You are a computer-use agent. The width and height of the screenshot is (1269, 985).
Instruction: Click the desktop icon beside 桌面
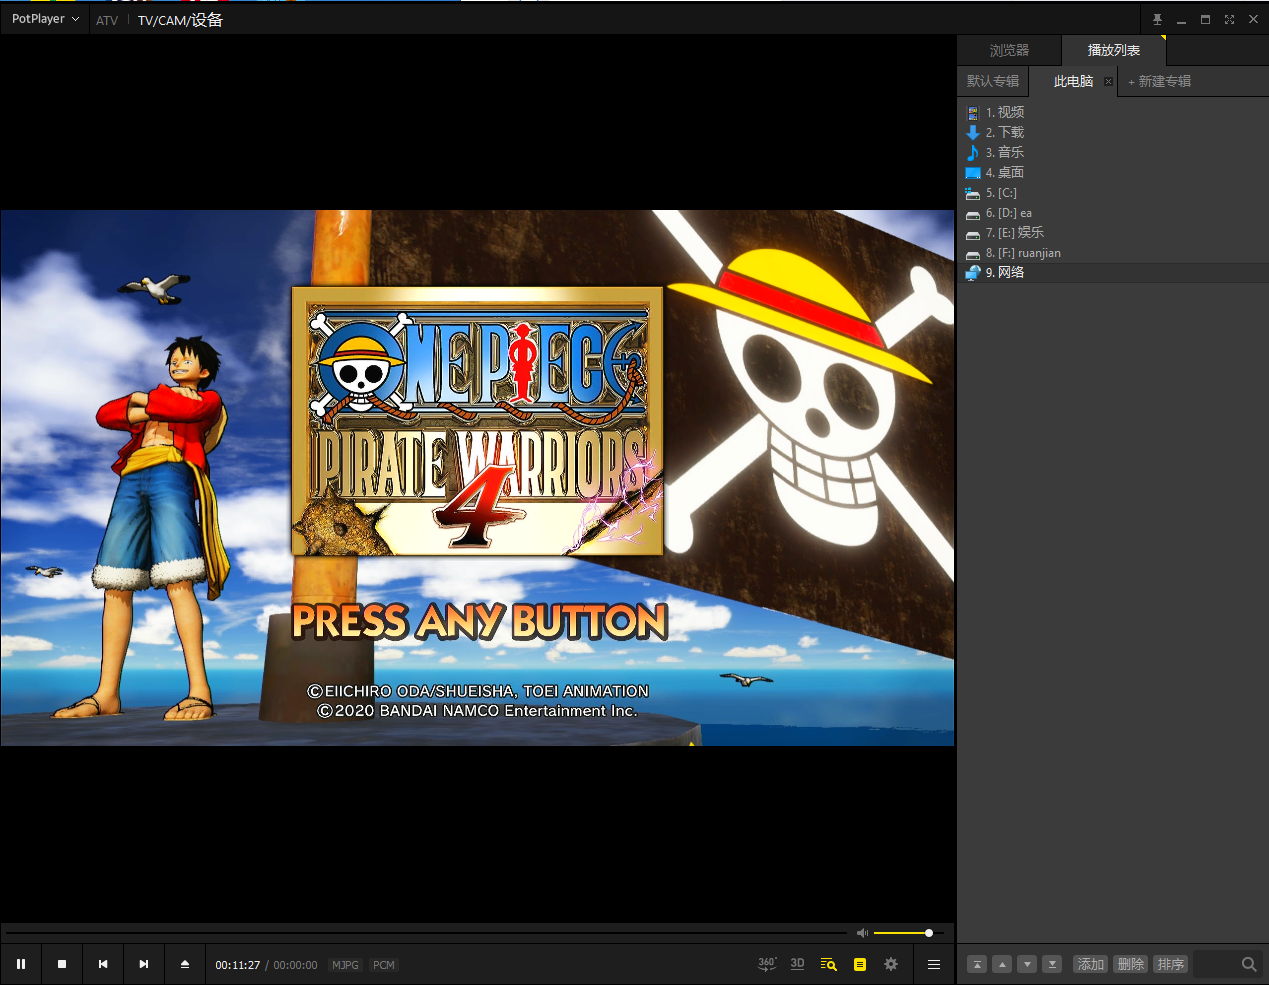(973, 173)
